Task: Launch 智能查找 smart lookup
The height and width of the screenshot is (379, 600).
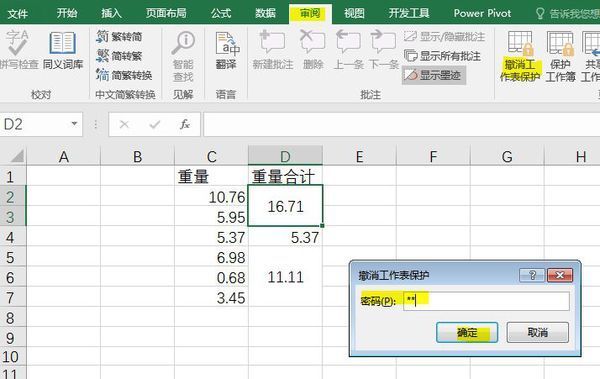Action: pos(183,56)
